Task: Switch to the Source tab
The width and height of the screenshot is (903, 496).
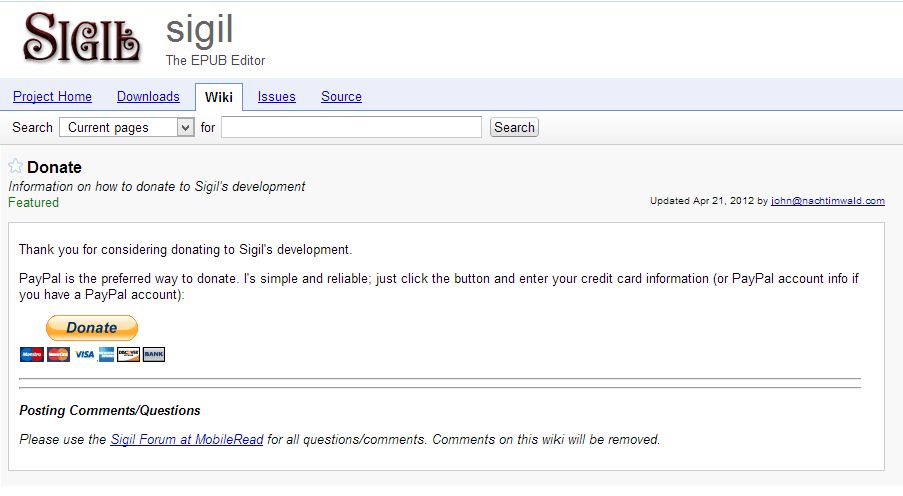Action: click(342, 97)
